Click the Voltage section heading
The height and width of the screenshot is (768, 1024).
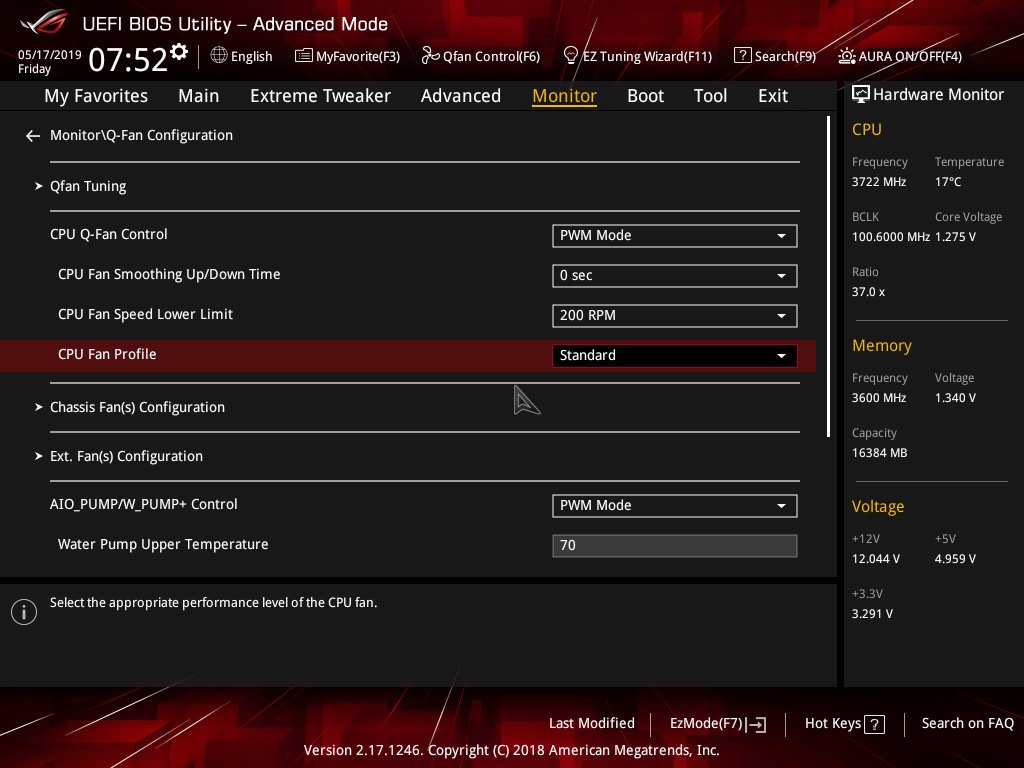point(878,507)
